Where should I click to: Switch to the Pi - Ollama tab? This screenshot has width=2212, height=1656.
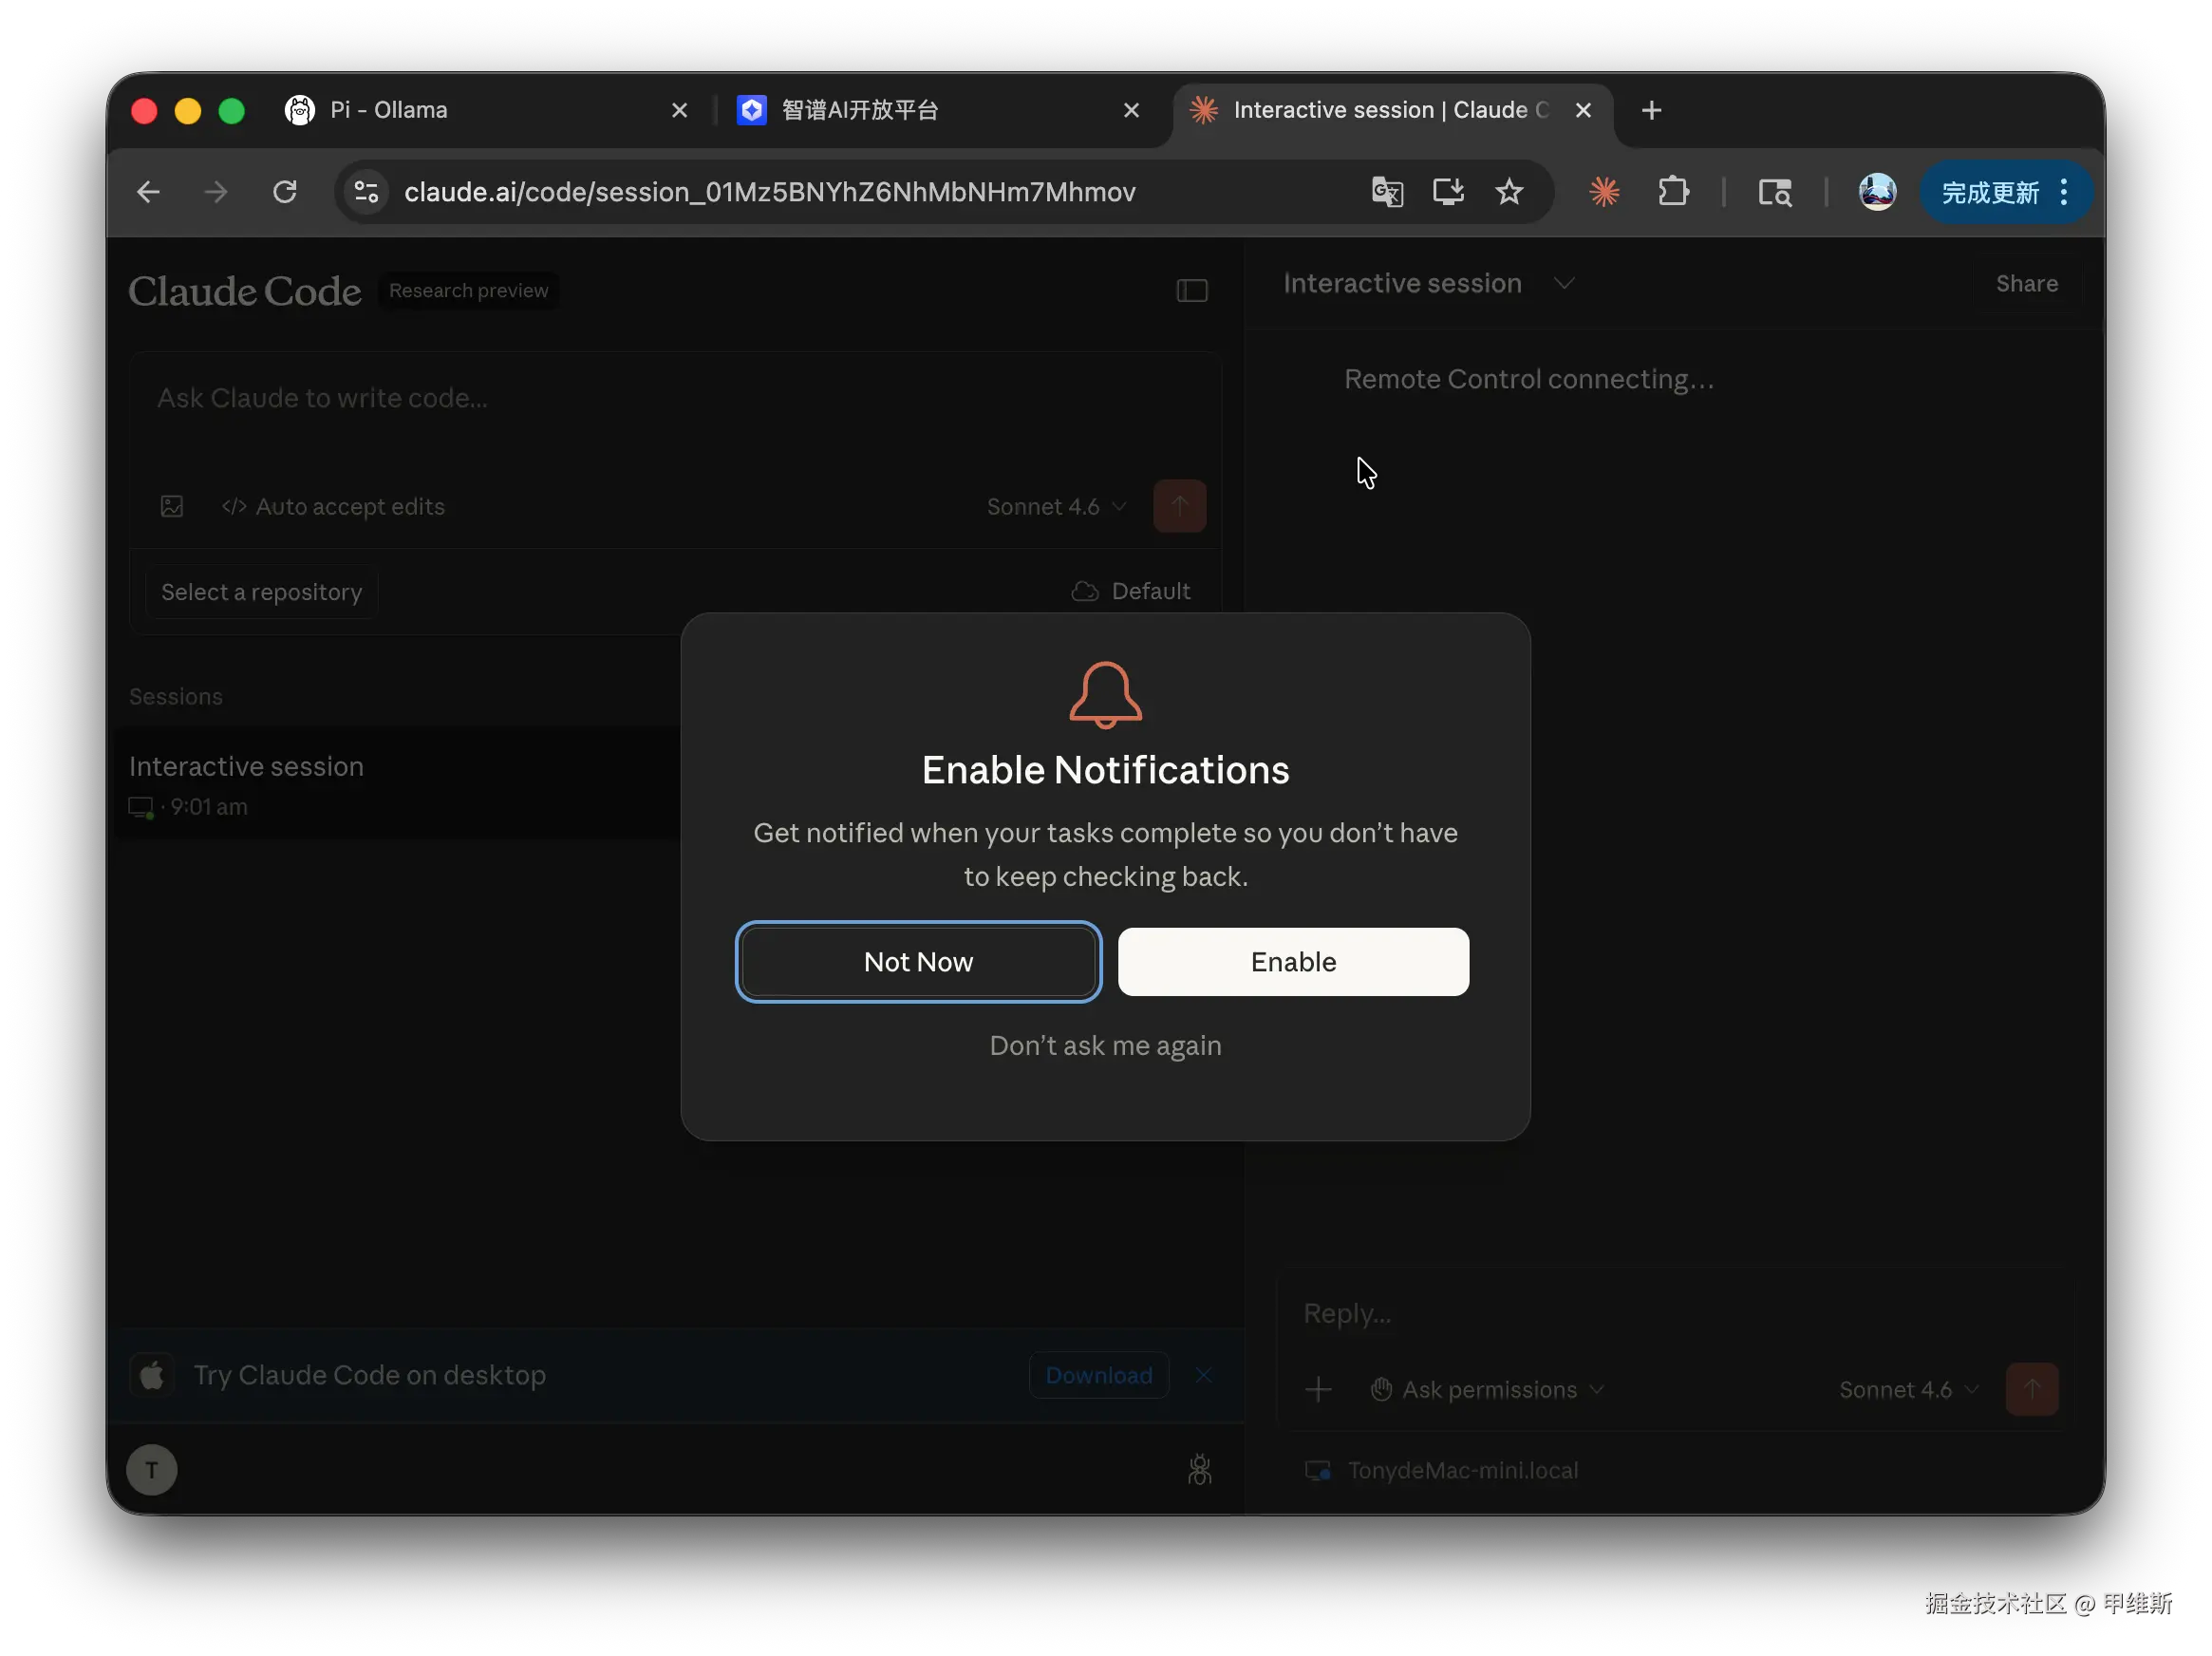pos(390,110)
